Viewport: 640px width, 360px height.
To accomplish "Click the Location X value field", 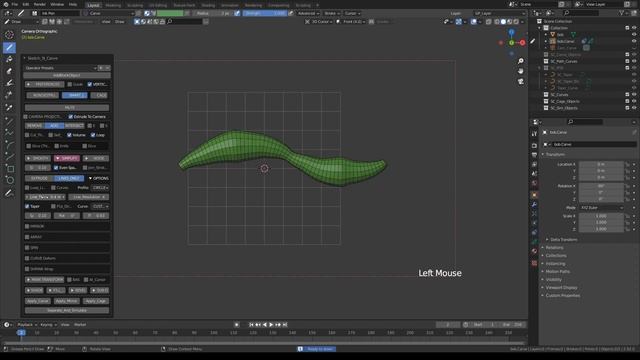I will 601,164.
